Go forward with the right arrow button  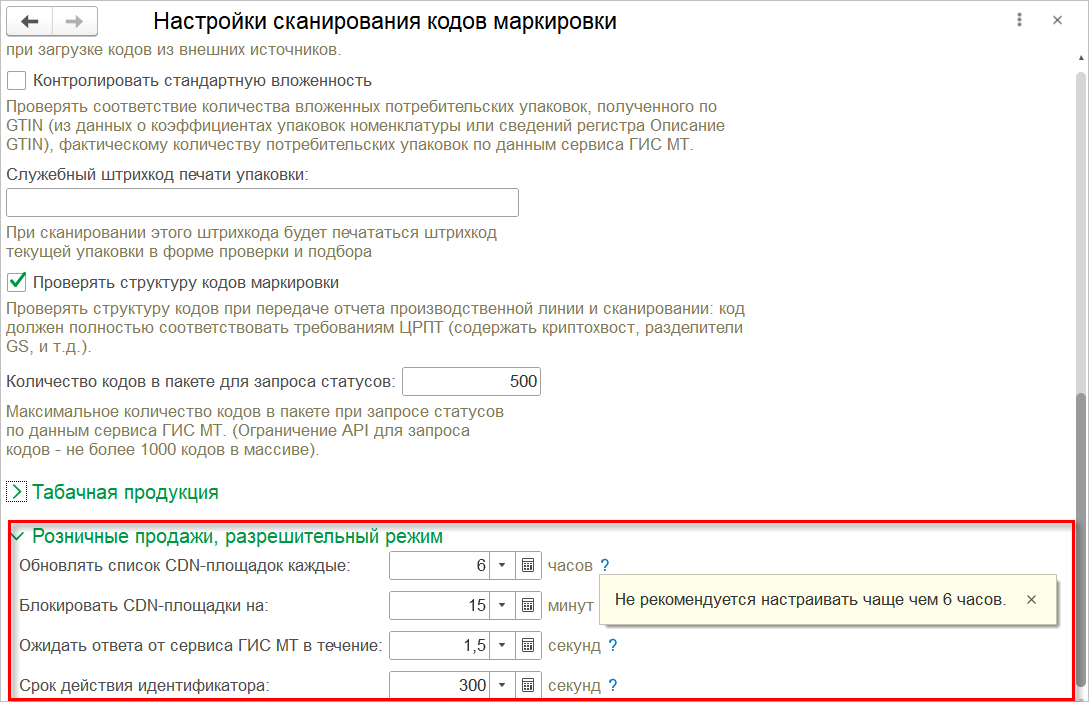pyautogui.click(x=74, y=22)
